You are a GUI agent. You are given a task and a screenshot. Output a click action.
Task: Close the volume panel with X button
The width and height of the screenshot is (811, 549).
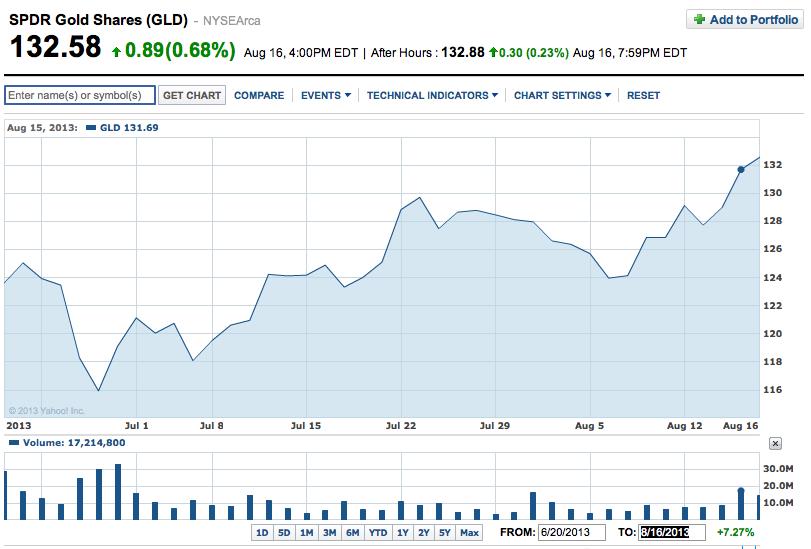[x=775, y=443]
